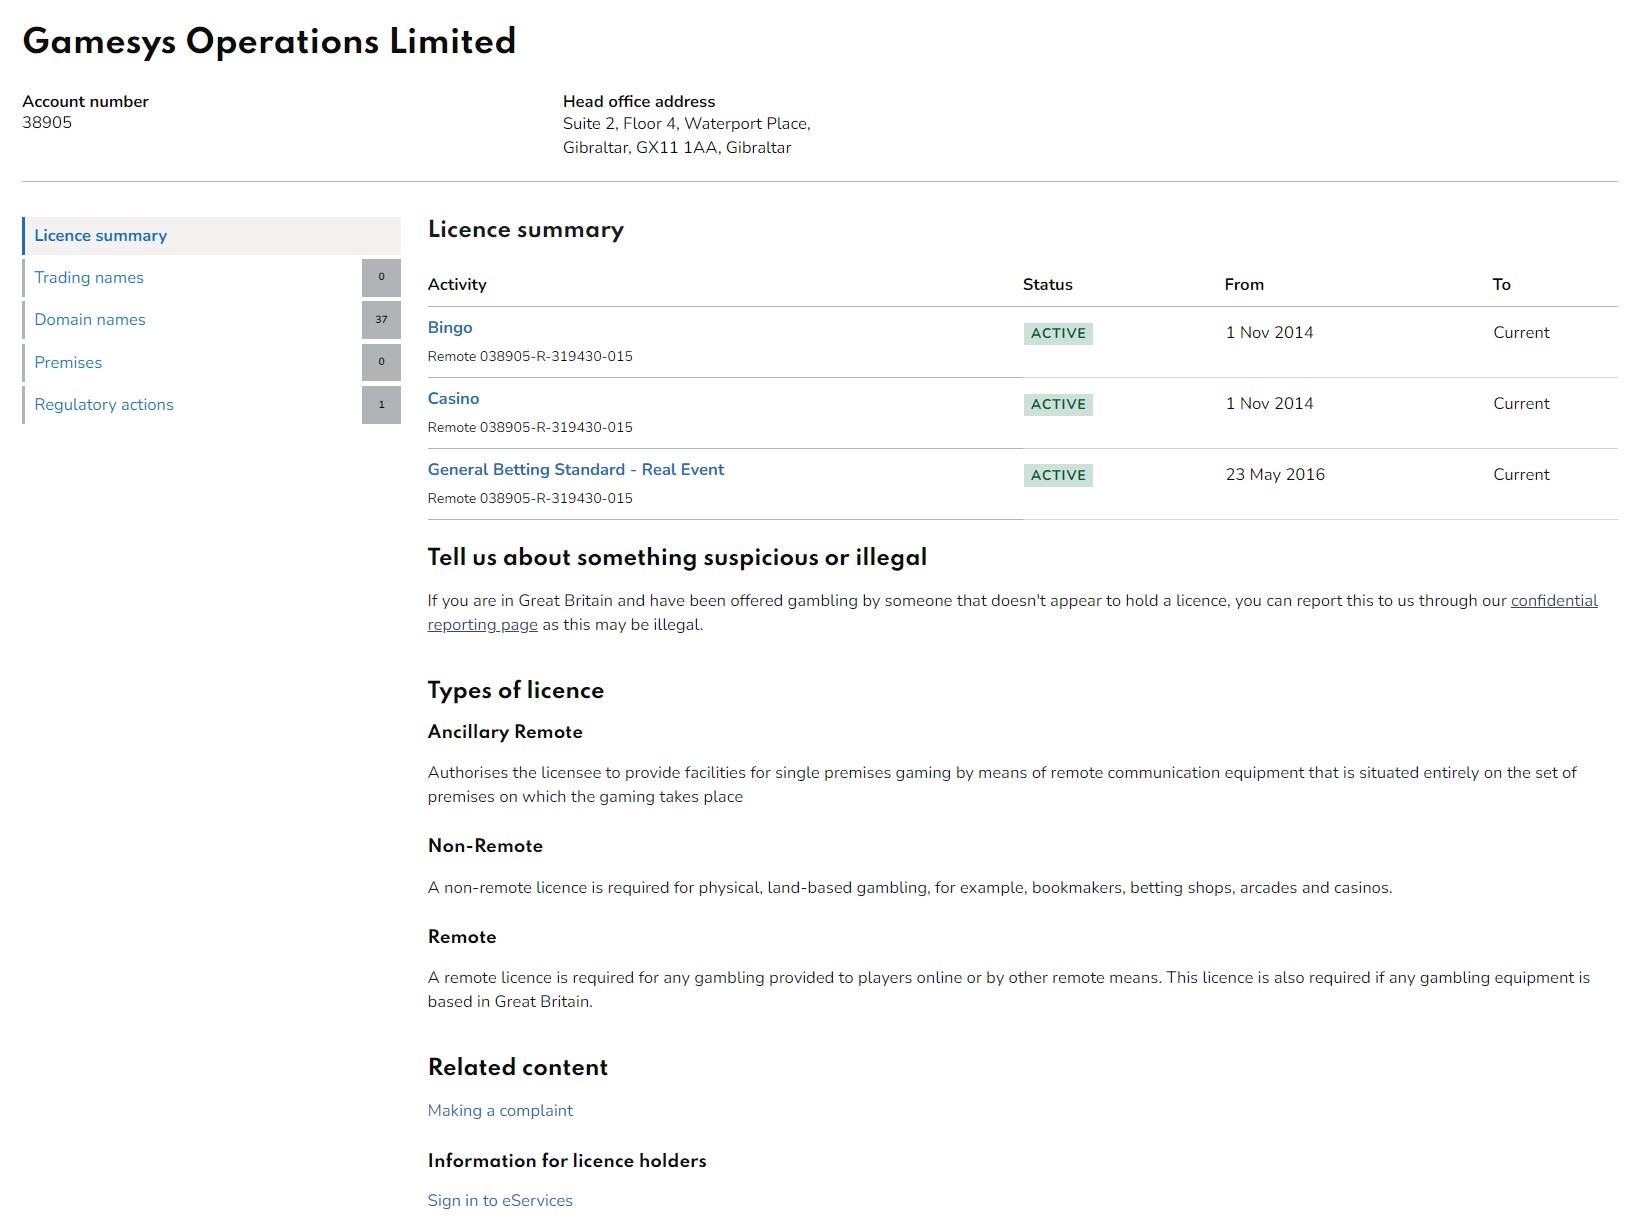Click the Types of licence heading
1639x1225 pixels.
coord(516,691)
